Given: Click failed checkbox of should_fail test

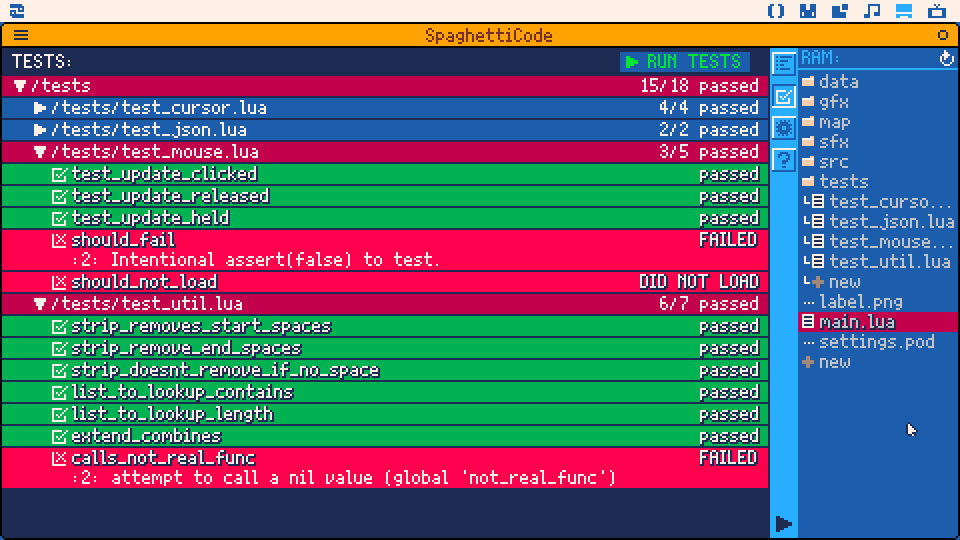Looking at the screenshot, I should pos(59,240).
